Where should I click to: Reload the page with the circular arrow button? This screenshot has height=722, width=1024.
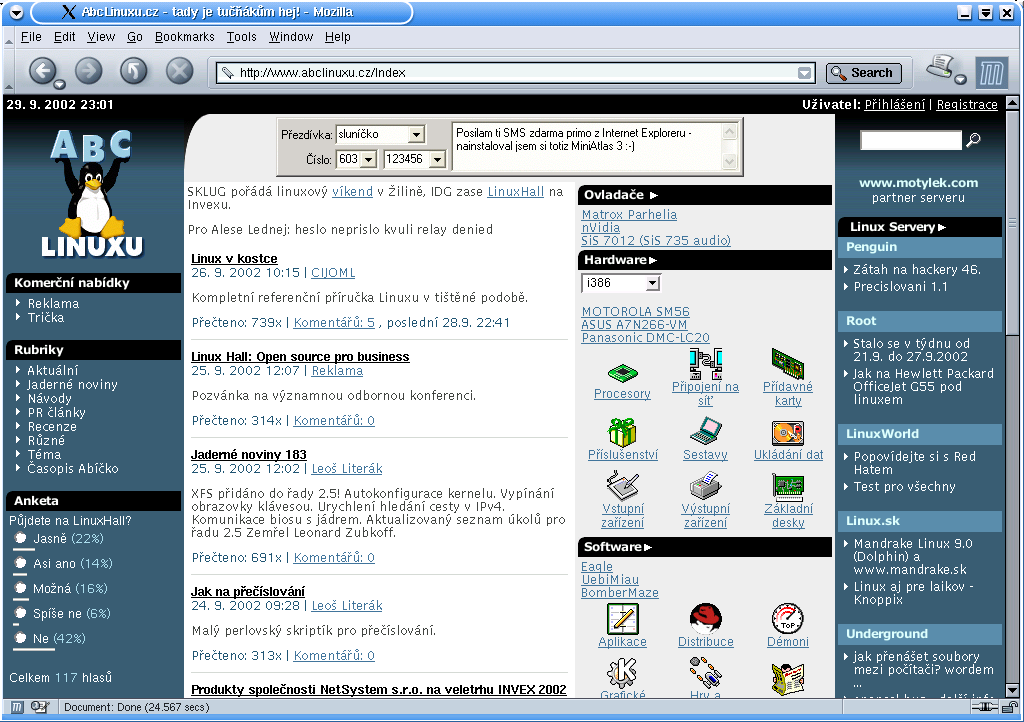tap(133, 70)
